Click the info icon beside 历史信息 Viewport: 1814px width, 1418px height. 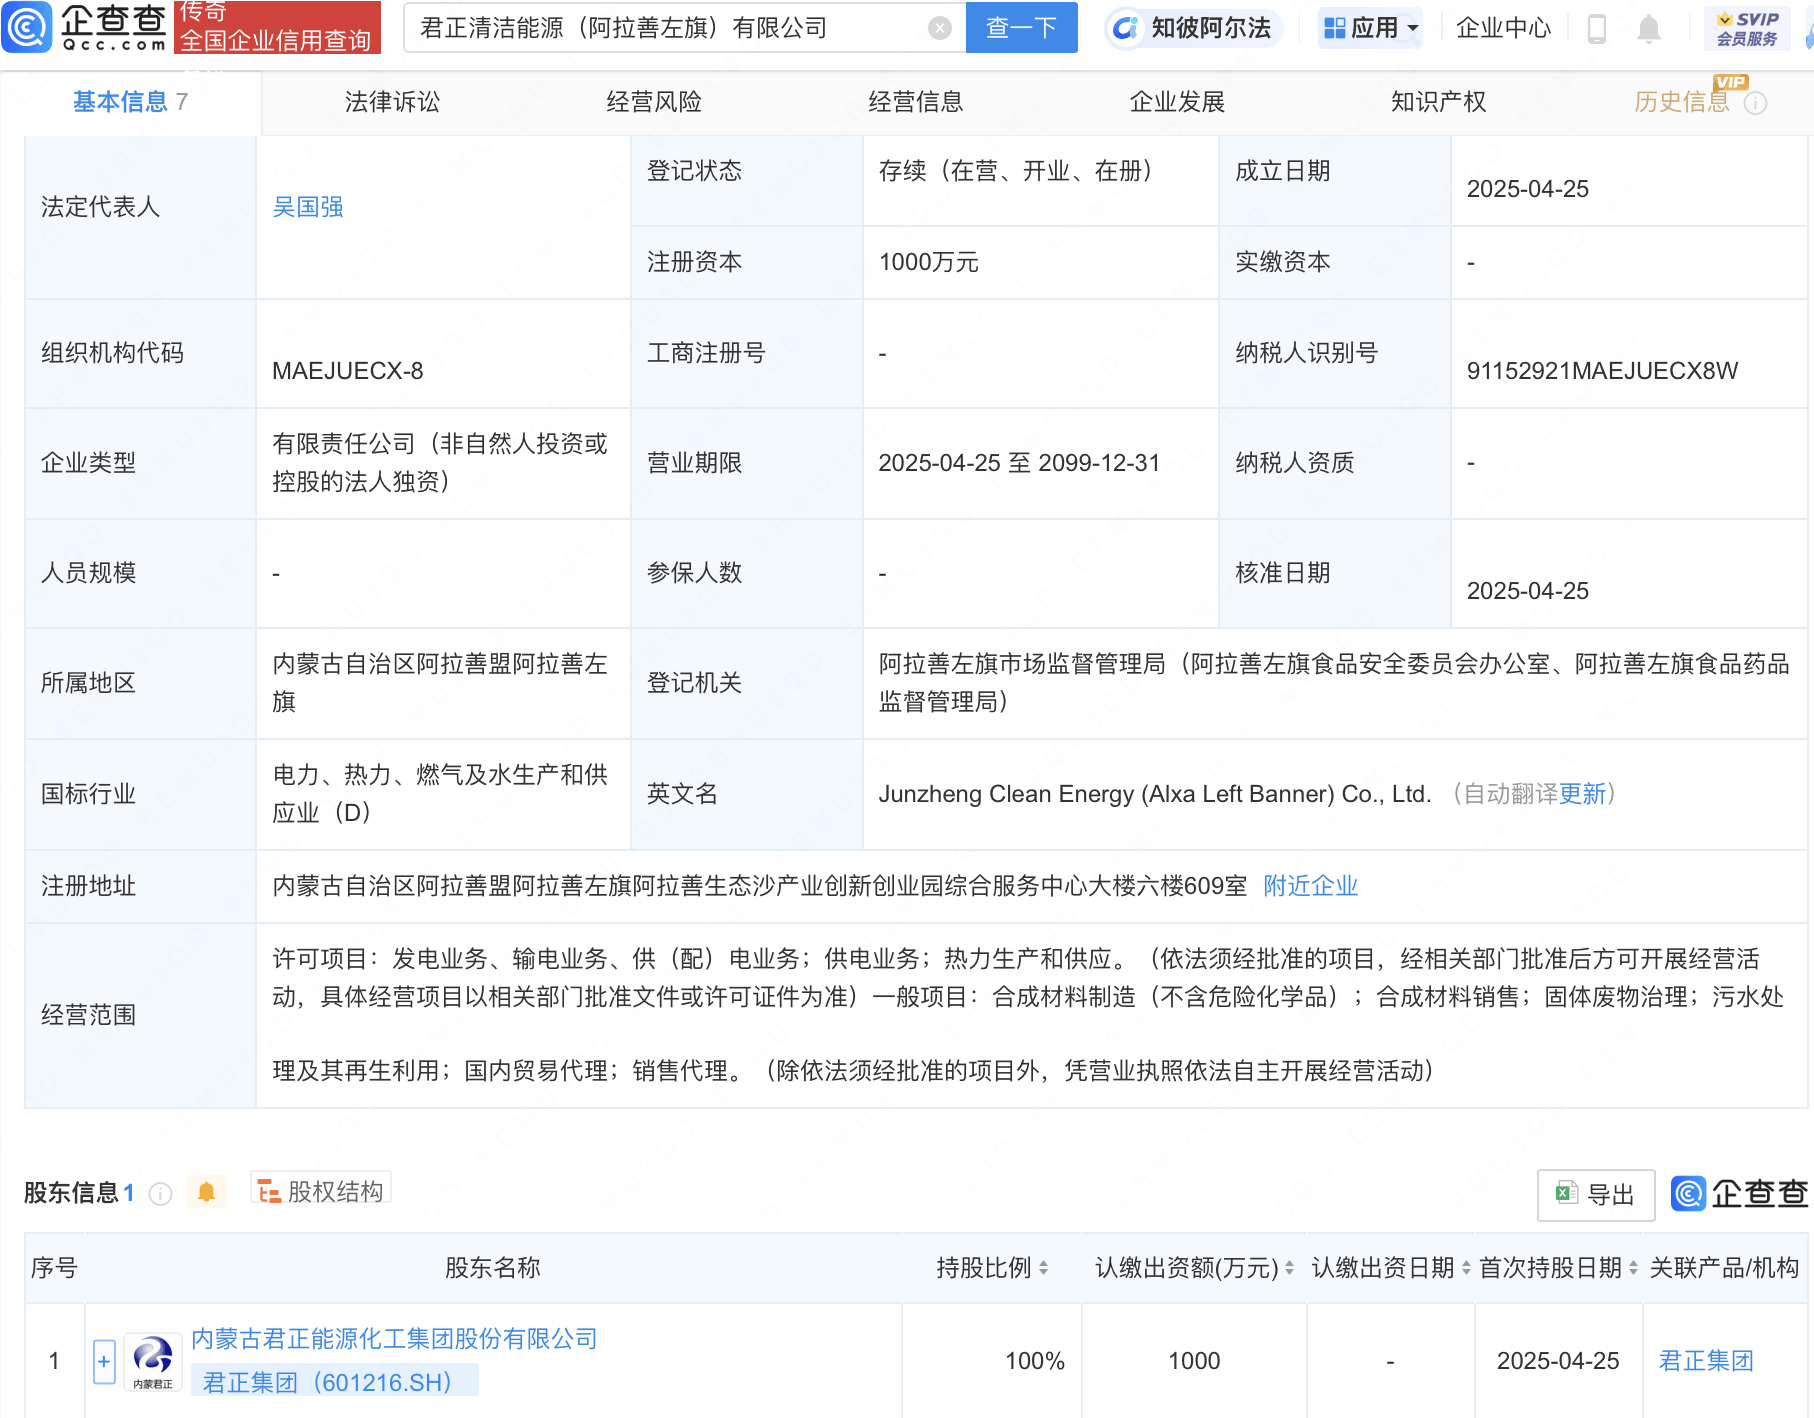point(1756,103)
